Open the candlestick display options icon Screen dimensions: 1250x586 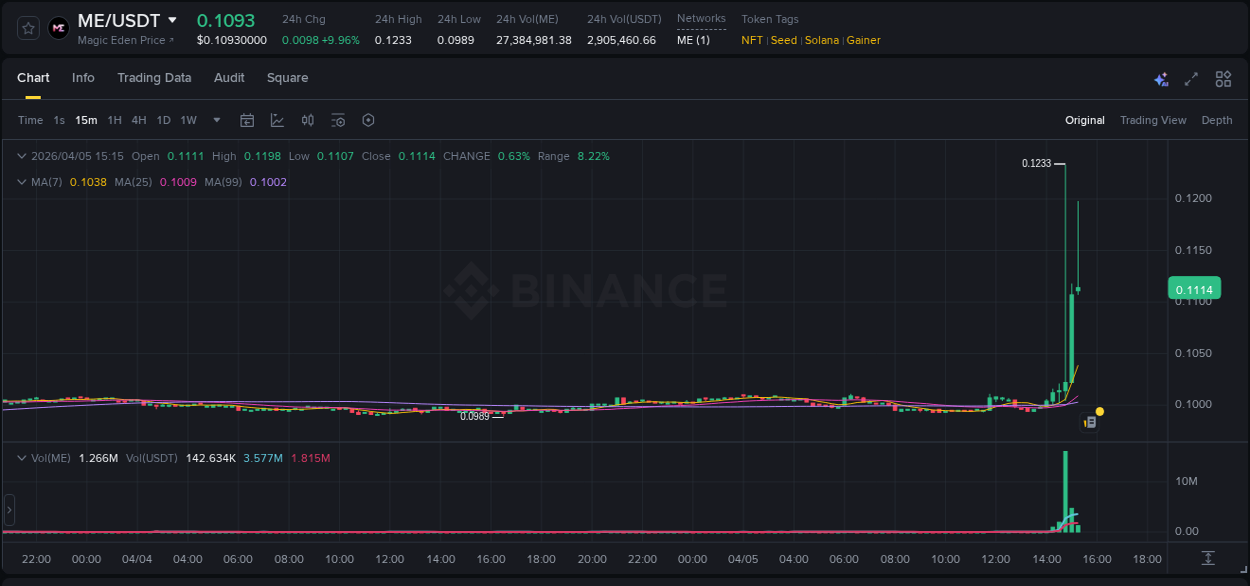307,120
